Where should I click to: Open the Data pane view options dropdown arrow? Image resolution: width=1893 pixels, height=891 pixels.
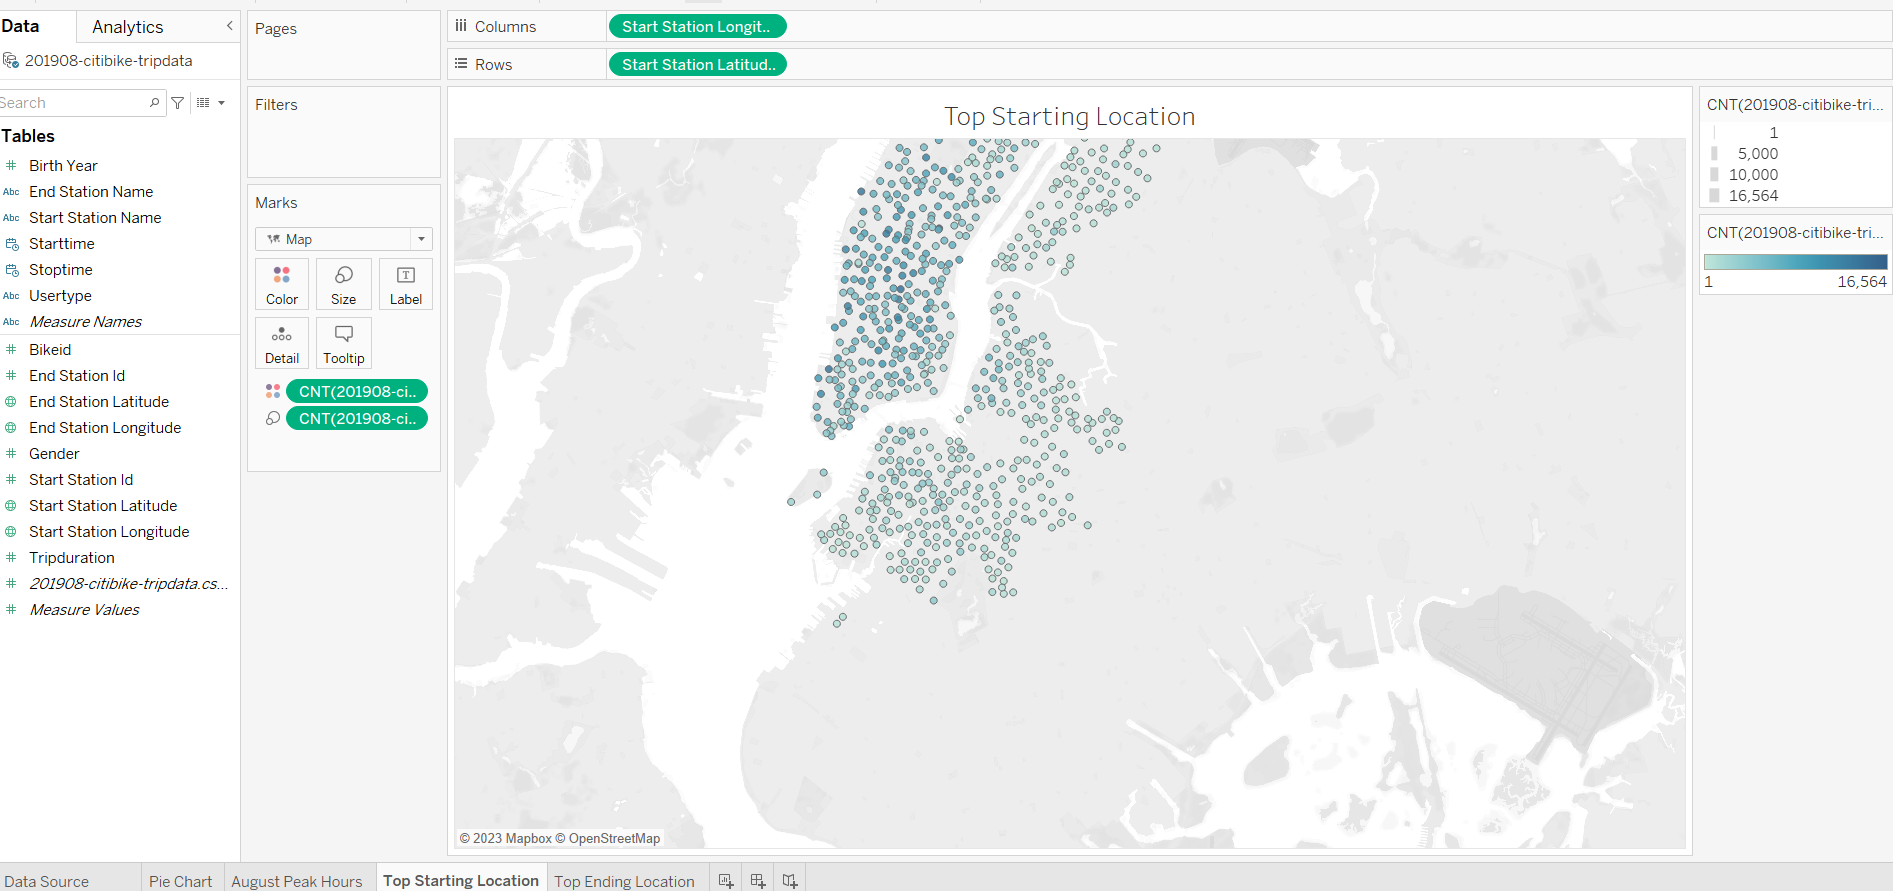[x=222, y=102]
